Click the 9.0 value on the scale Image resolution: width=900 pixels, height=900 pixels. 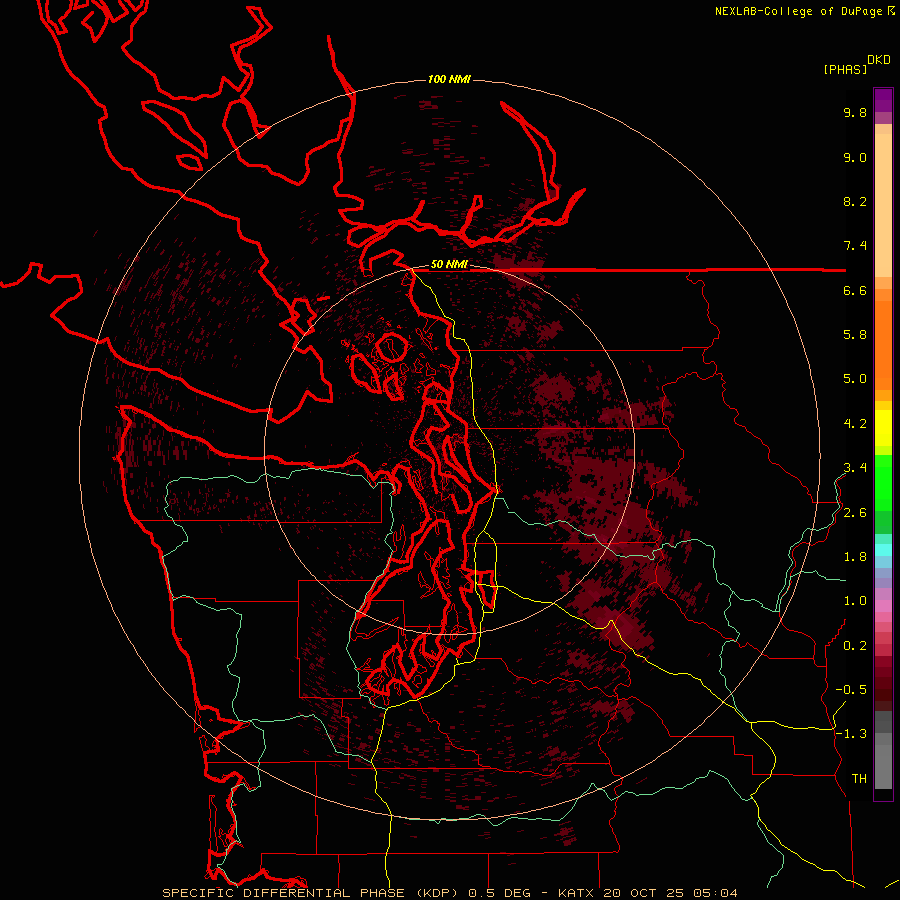click(855, 157)
